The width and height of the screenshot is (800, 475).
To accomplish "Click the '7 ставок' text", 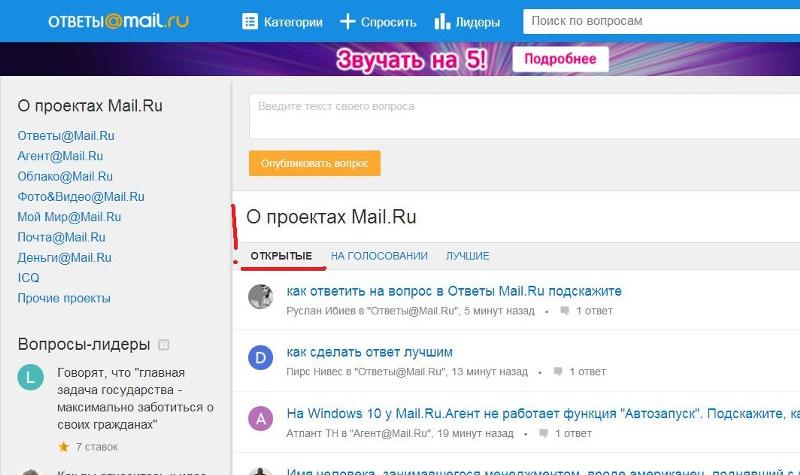I will [97, 447].
